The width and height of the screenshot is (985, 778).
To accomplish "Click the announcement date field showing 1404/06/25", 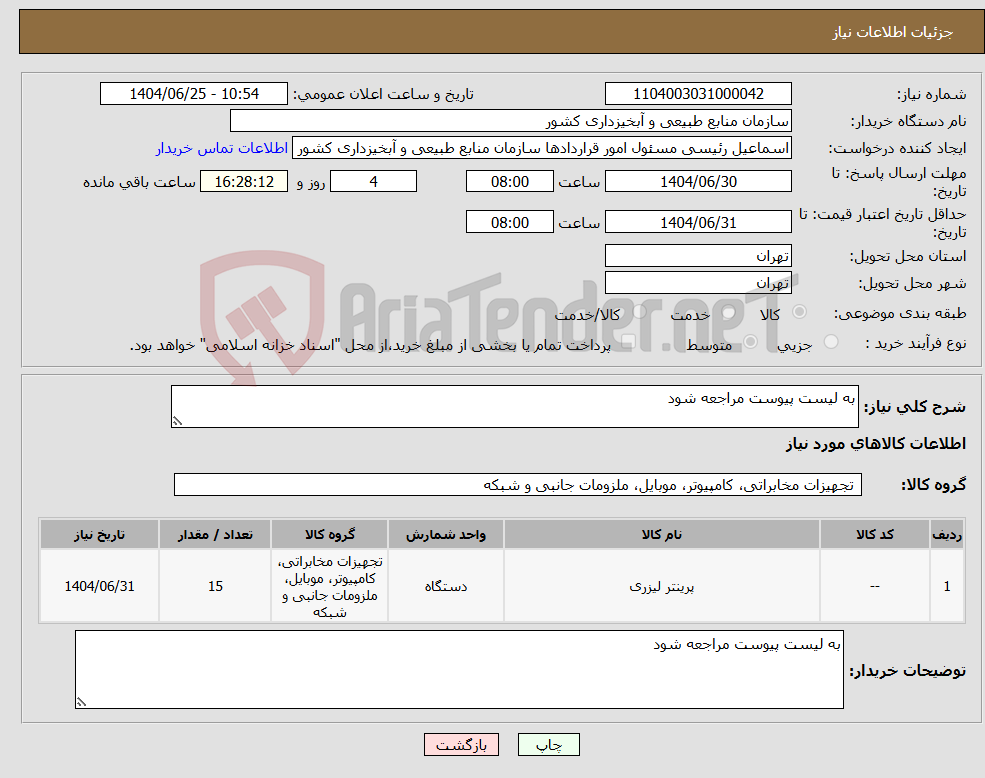I will click(x=193, y=93).
